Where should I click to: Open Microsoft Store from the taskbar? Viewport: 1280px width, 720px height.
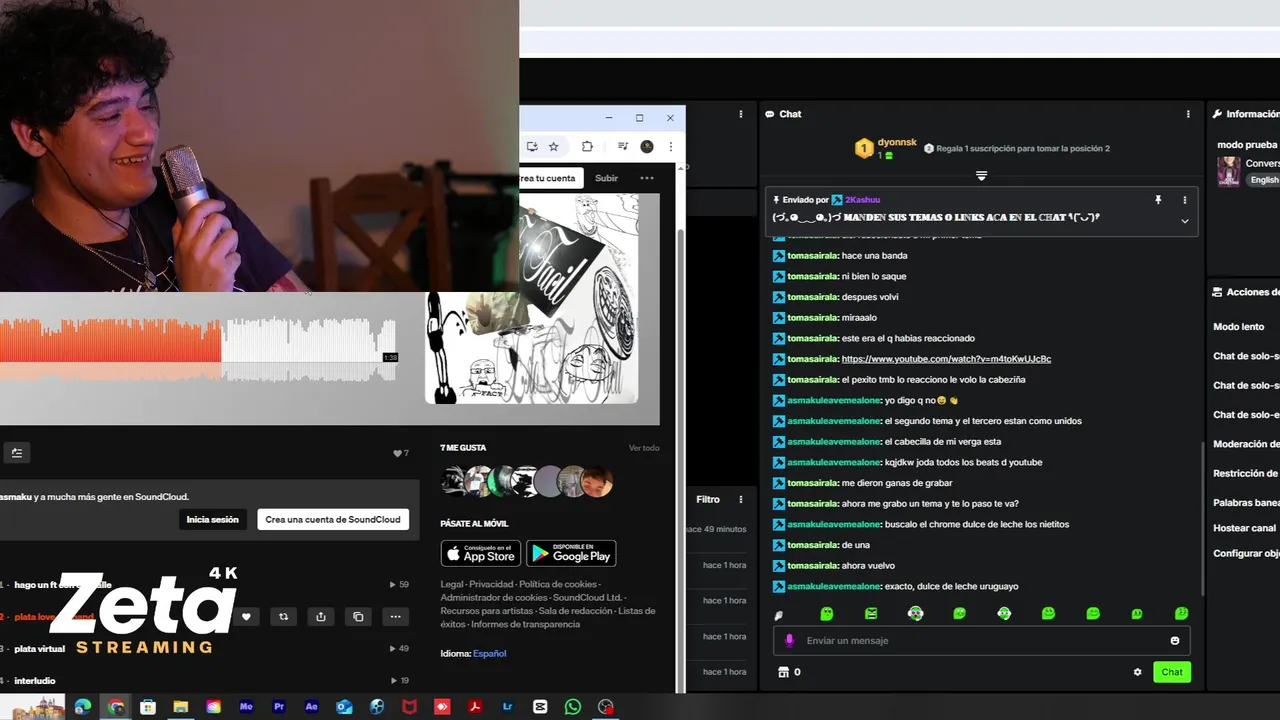[x=148, y=707]
